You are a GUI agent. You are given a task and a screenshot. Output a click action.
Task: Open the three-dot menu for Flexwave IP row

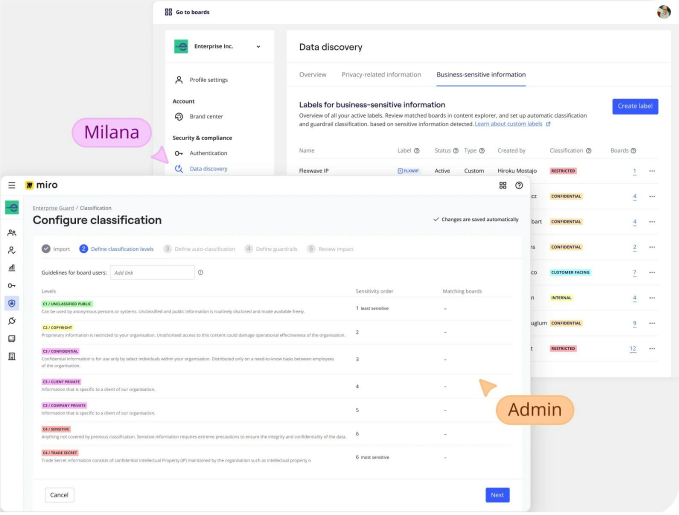click(652, 171)
